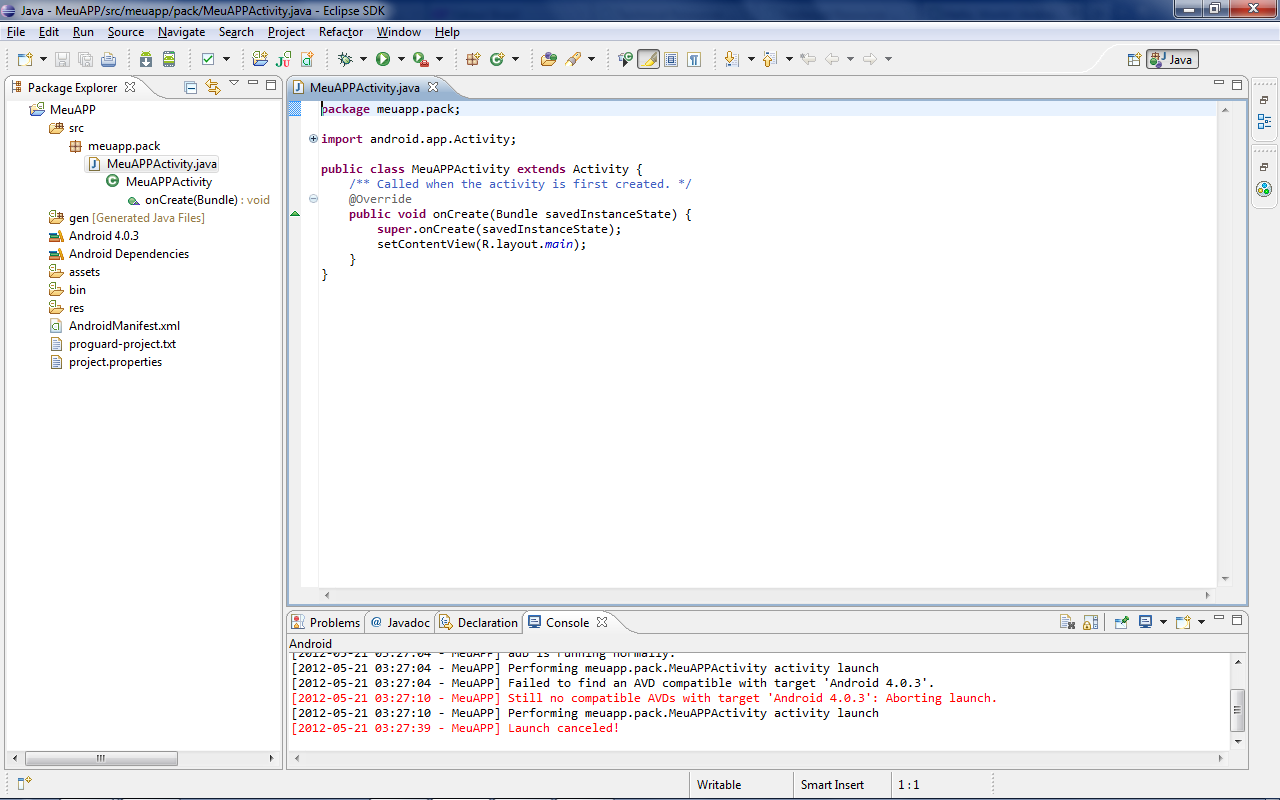Click the Run External Tools icon
The width and height of the screenshot is (1280, 800).
[x=421, y=59]
